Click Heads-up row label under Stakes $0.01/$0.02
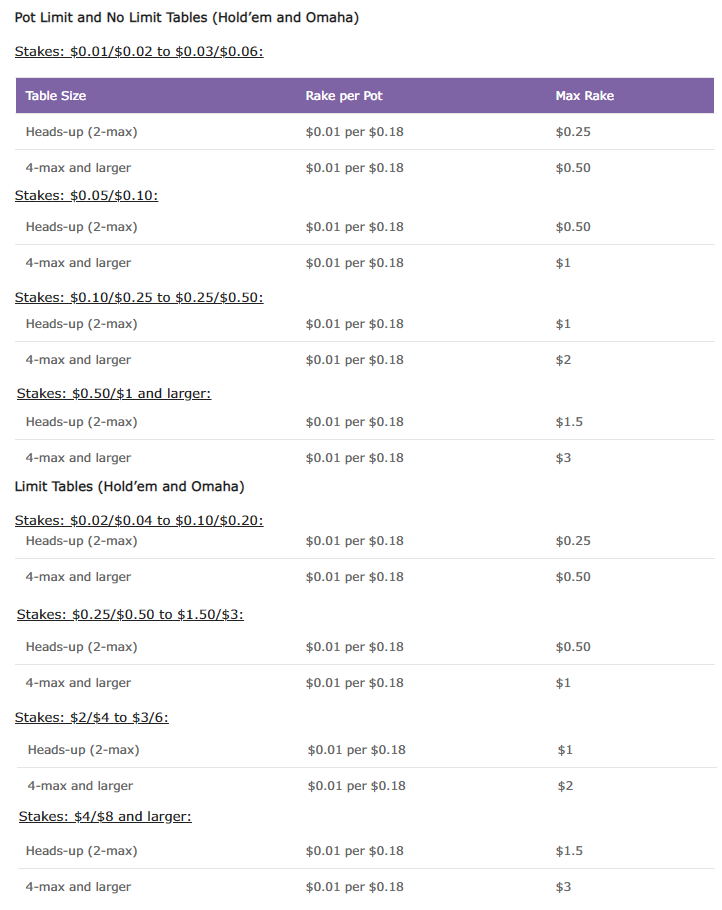This screenshot has width=722, height=910. tap(82, 132)
